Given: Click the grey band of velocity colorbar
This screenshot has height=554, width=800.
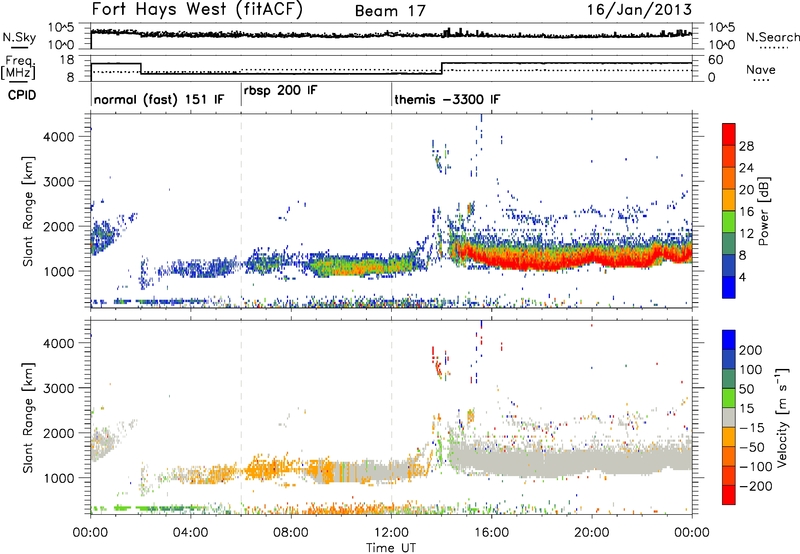Looking at the screenshot, I should click(729, 417).
